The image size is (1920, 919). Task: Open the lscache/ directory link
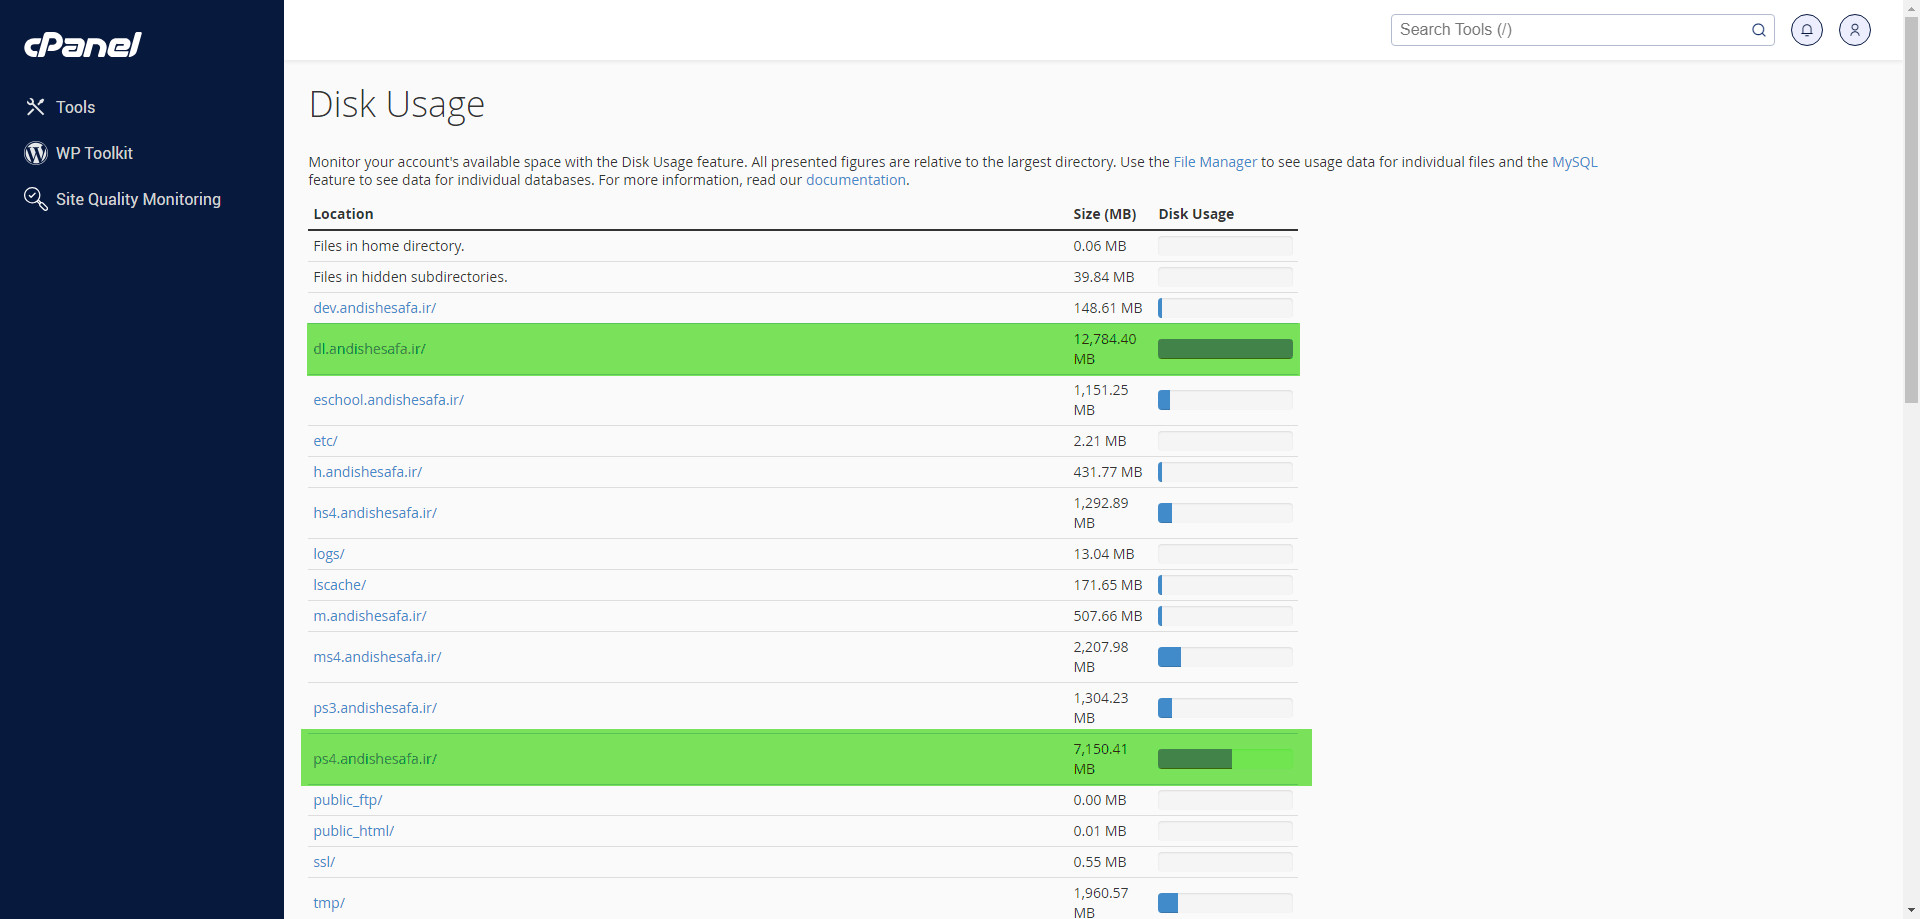(x=339, y=585)
